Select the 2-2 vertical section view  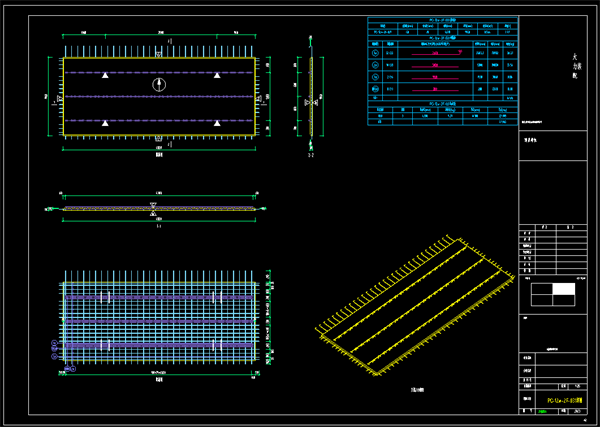[x=311, y=94]
